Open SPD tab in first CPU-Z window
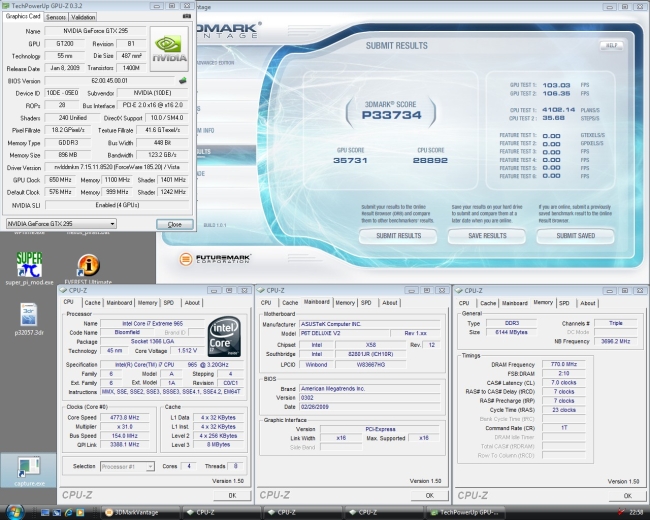 coord(169,303)
